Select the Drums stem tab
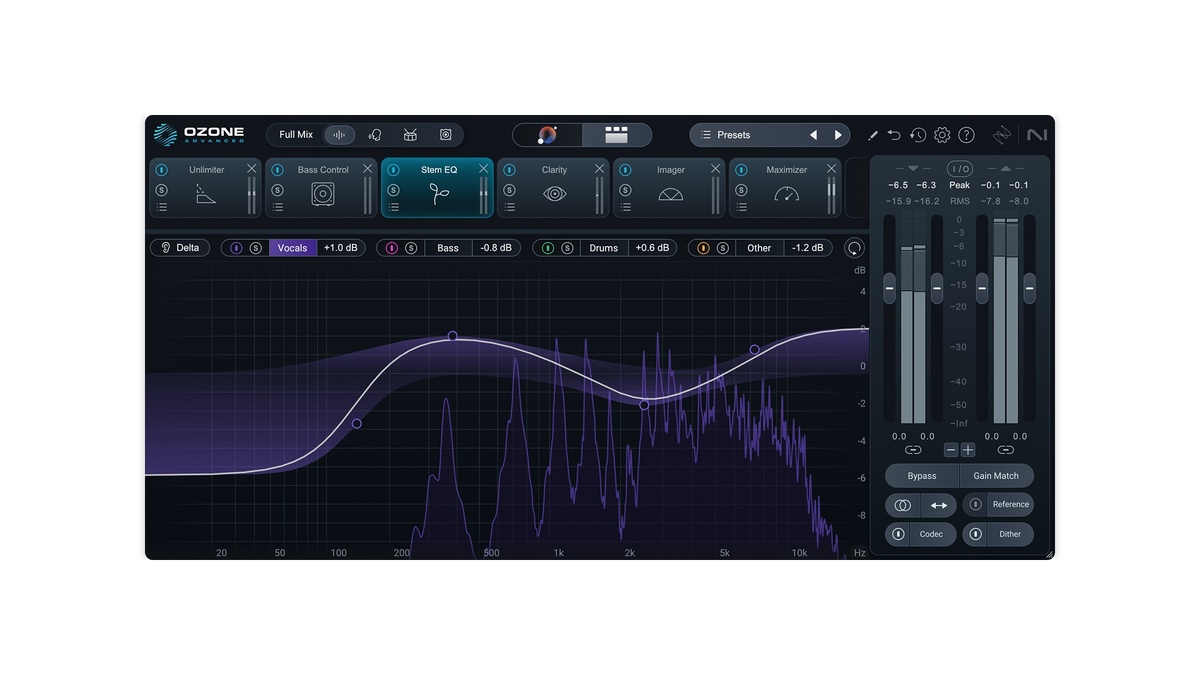Image resolution: width=1200 pixels, height=675 pixels. [604, 248]
